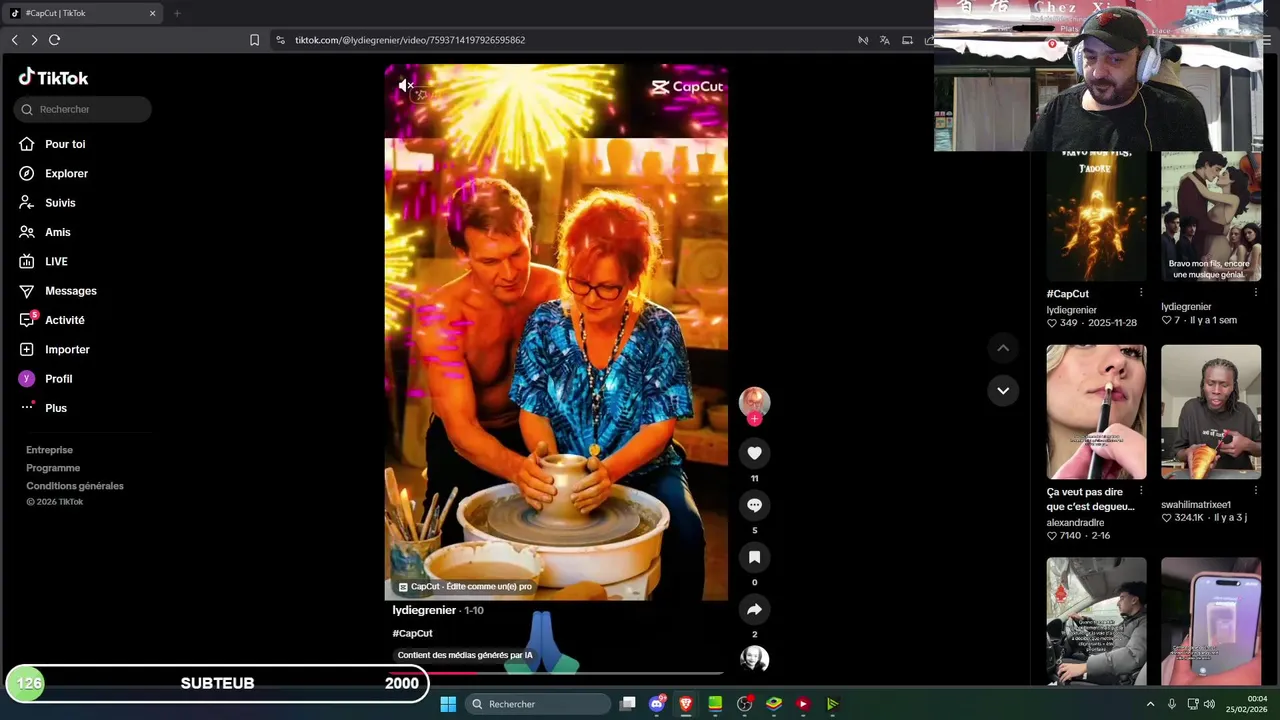Go back in the browser
Viewport: 1280px width, 720px height.
click(x=14, y=40)
